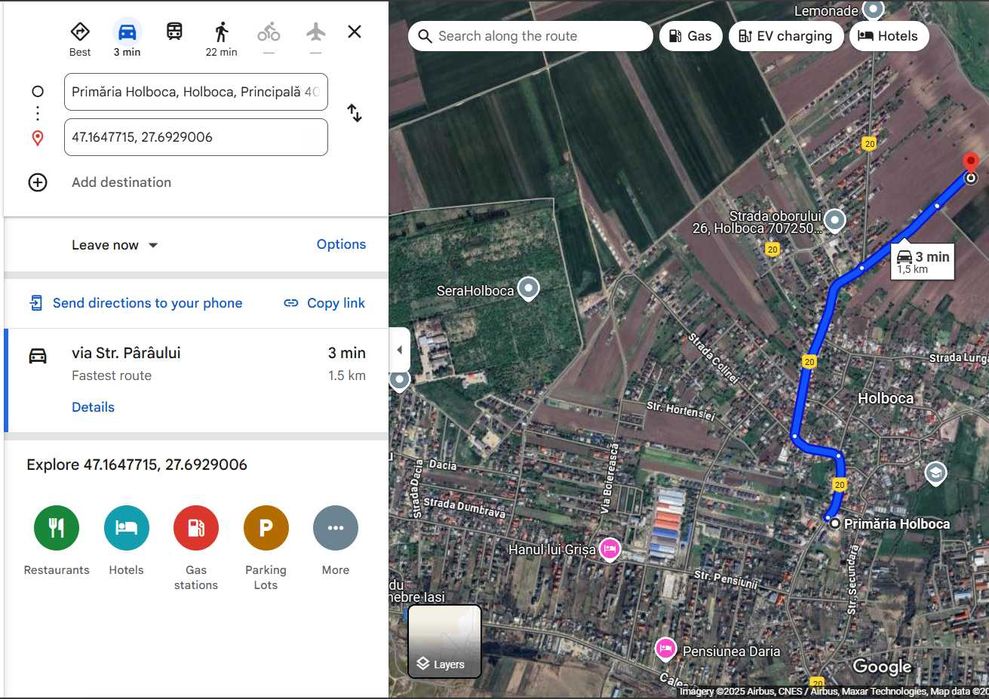The width and height of the screenshot is (989, 699).
Task: Filter map by Gas chip
Action: click(691, 36)
